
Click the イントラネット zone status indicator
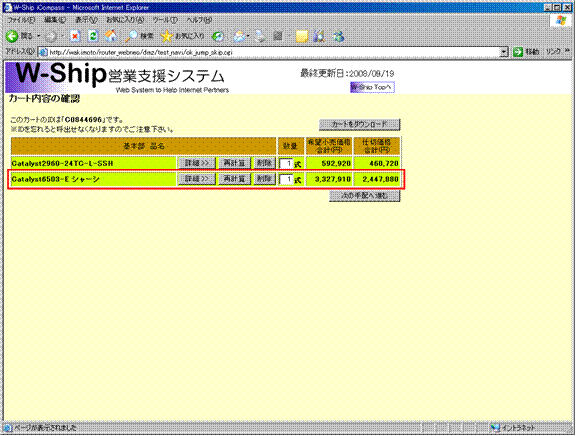513,428
